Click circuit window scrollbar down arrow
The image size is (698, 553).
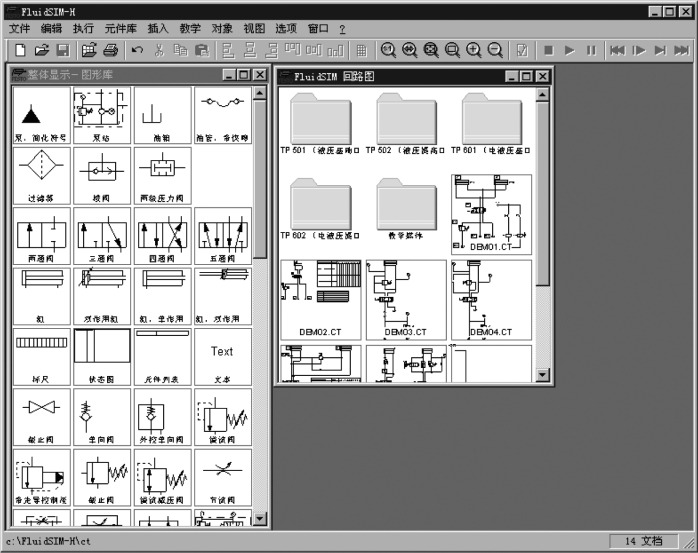[542, 375]
